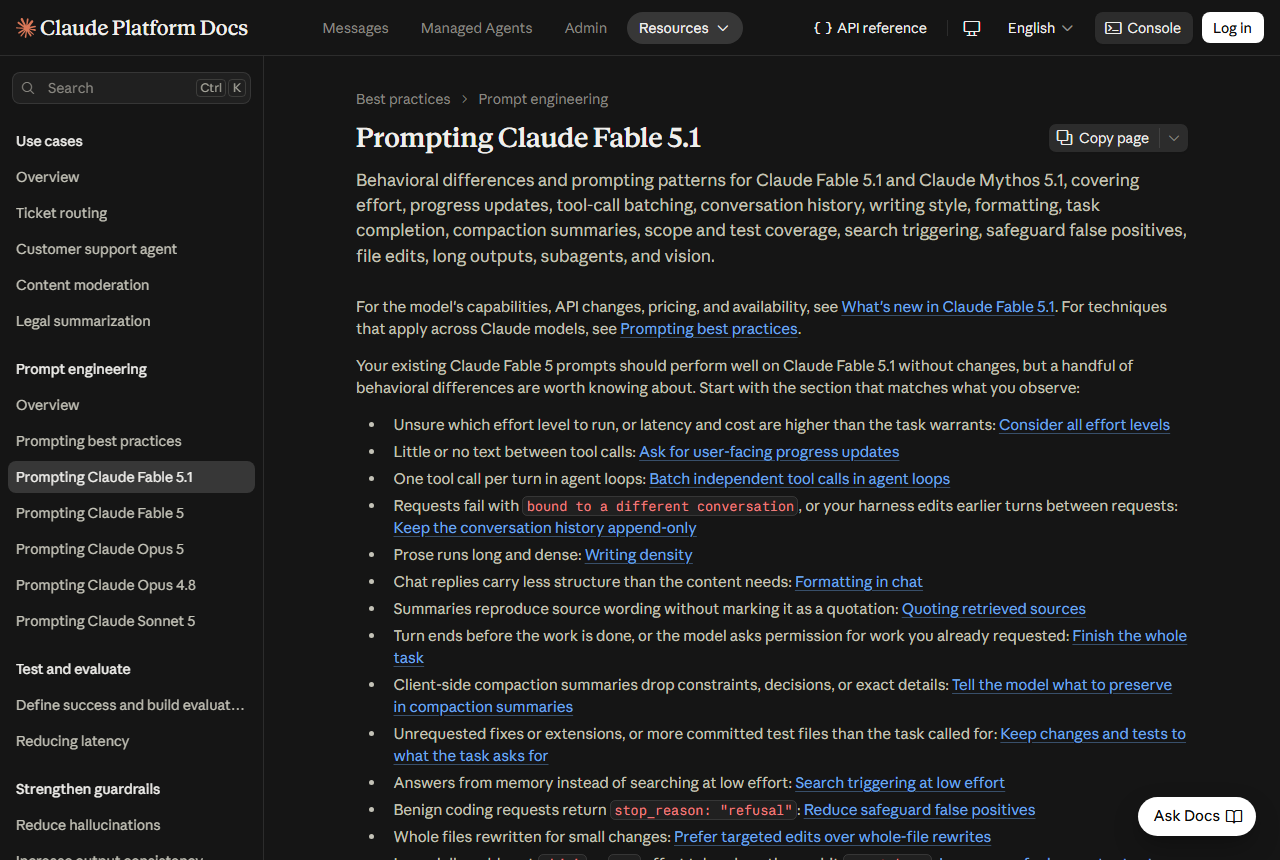Click the Log in button
The height and width of the screenshot is (860, 1280).
coord(1232,28)
